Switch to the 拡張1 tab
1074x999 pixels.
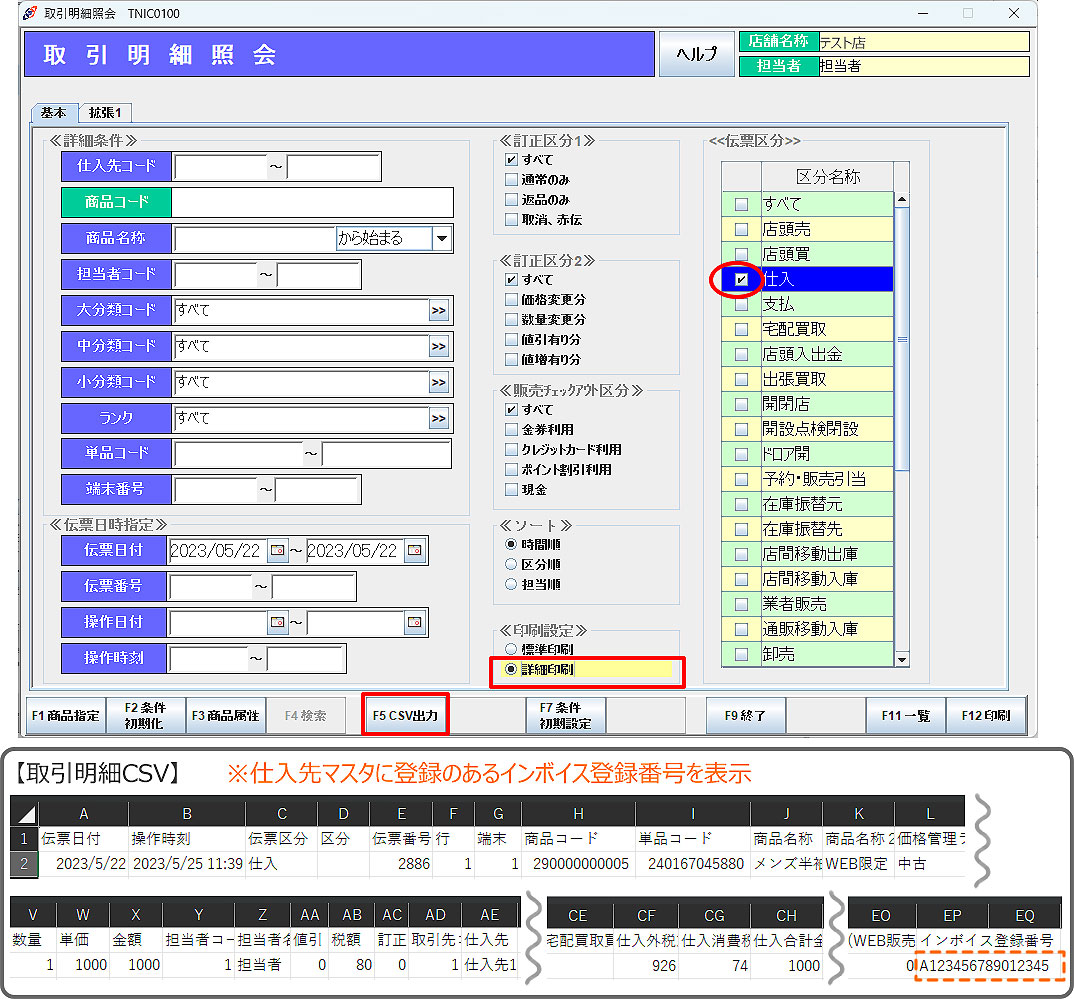[105, 113]
